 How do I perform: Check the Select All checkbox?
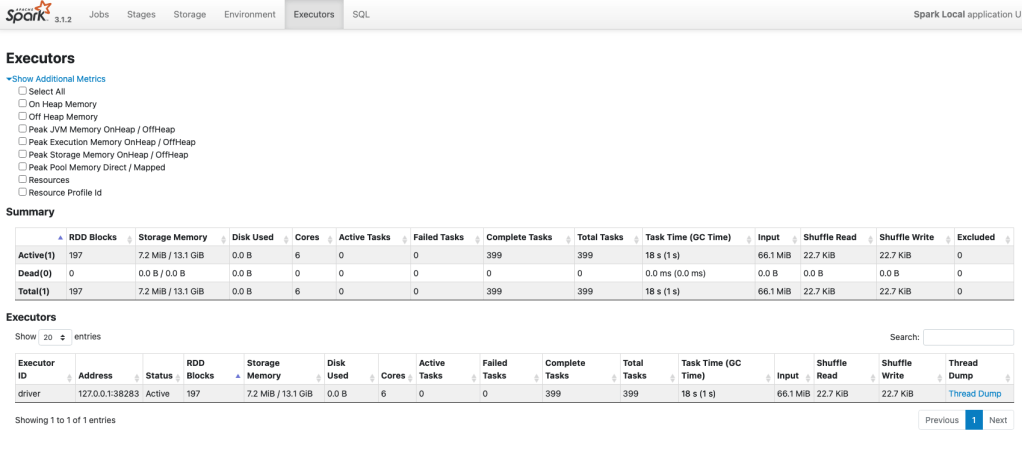(23, 91)
